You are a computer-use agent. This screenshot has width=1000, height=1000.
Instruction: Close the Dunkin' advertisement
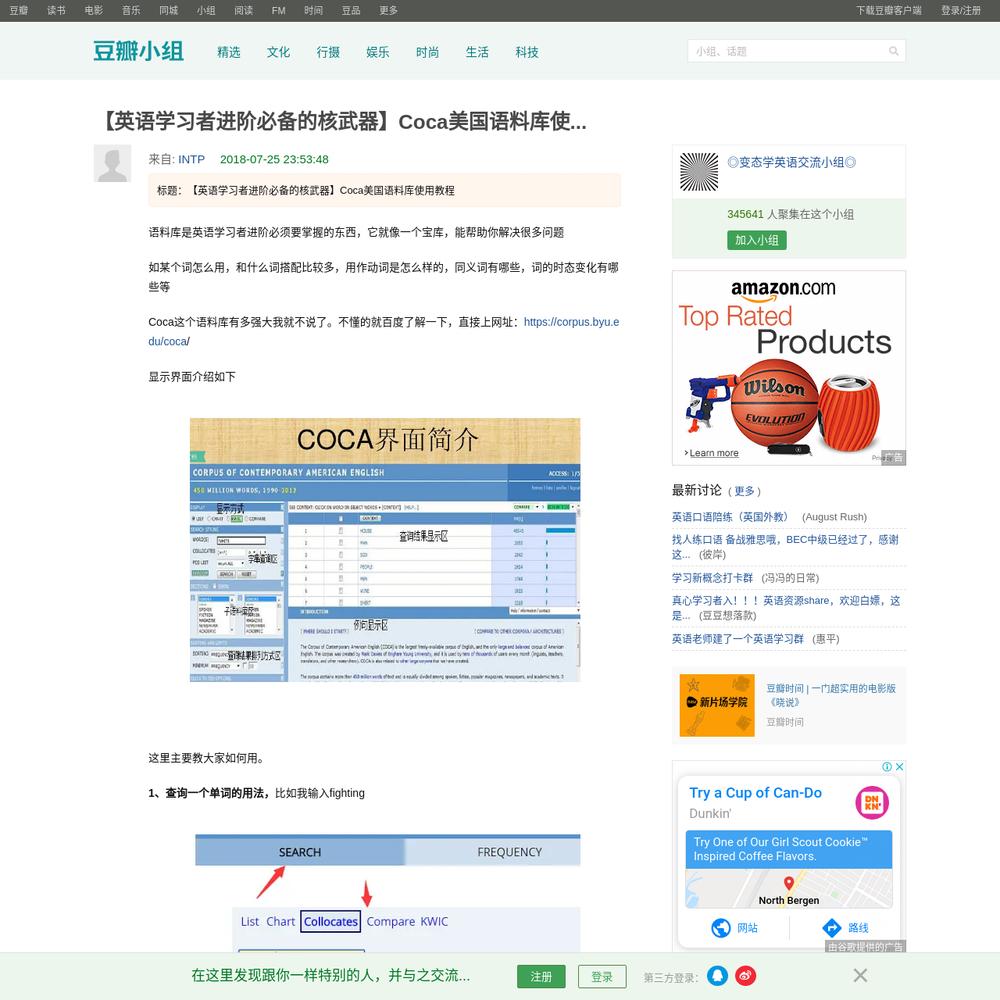coord(899,767)
